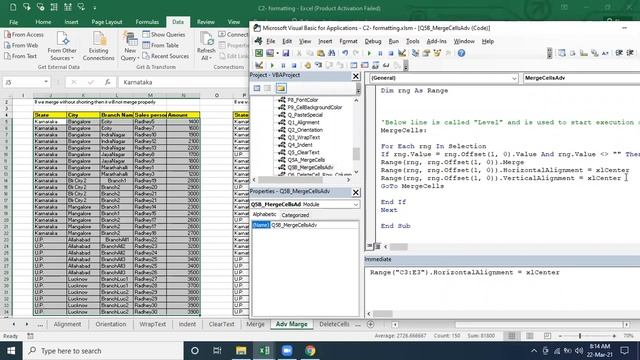
Task: Switch to Page Break Preview in status bar
Action: (547, 336)
